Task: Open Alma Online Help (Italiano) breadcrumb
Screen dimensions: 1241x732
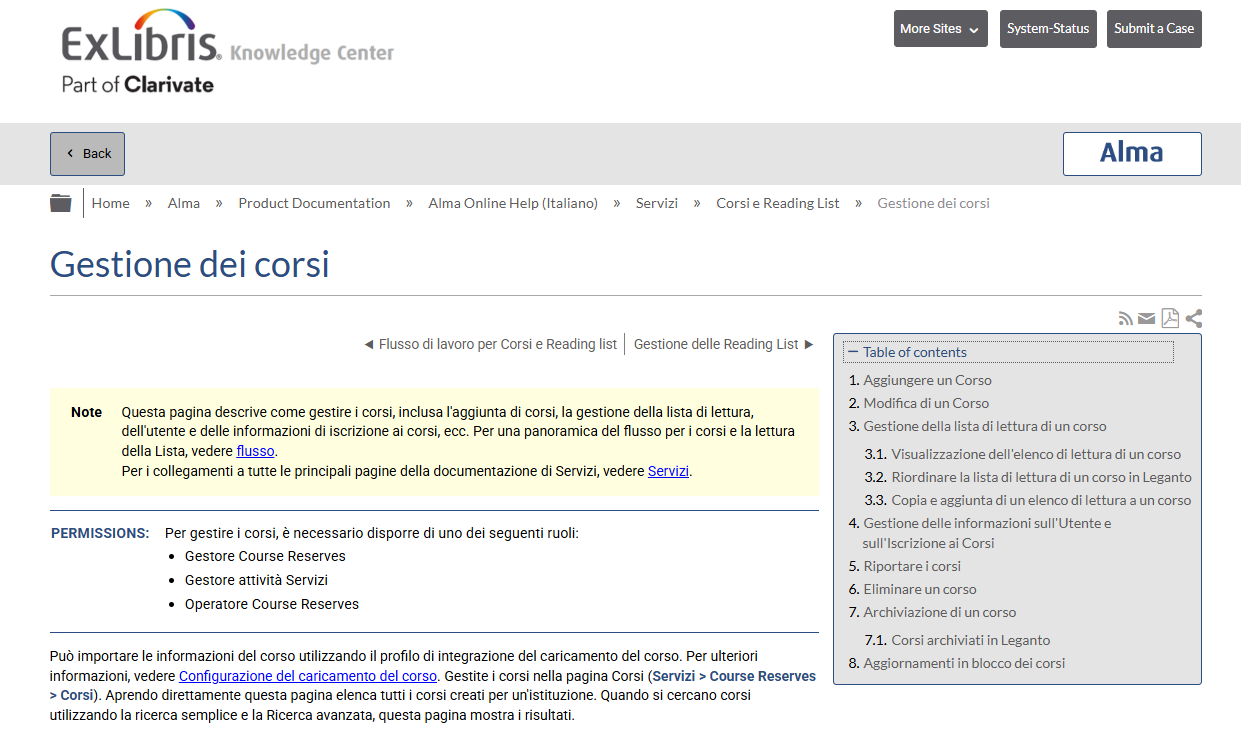Action: coord(513,203)
